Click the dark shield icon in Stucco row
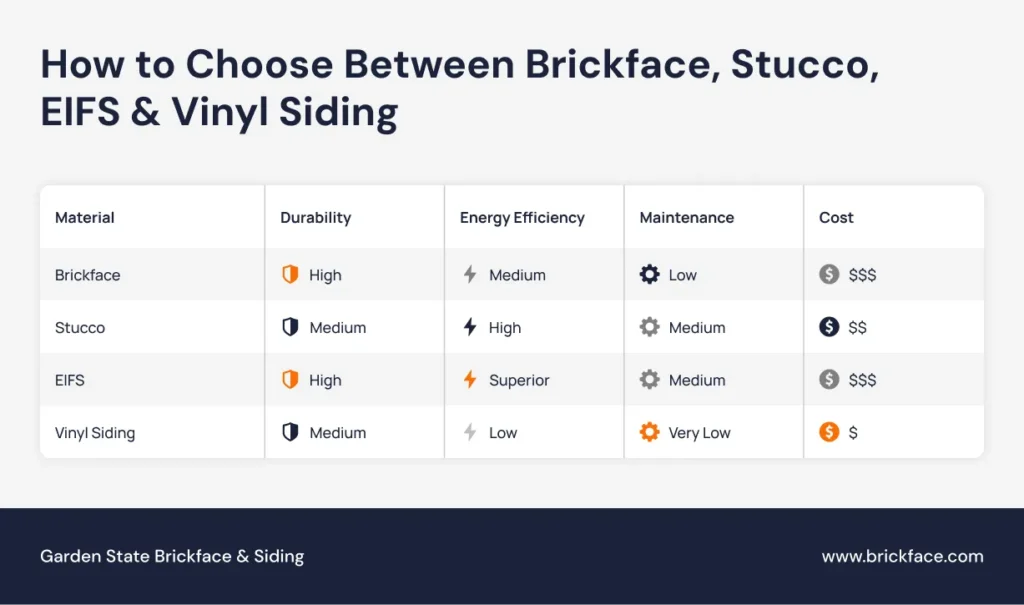Screen dimensions: 1024x605 (x=290, y=327)
